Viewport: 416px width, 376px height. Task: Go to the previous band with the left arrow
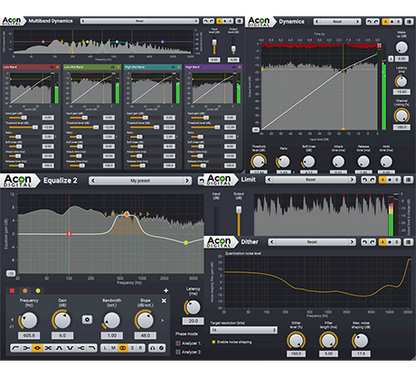click(12, 320)
